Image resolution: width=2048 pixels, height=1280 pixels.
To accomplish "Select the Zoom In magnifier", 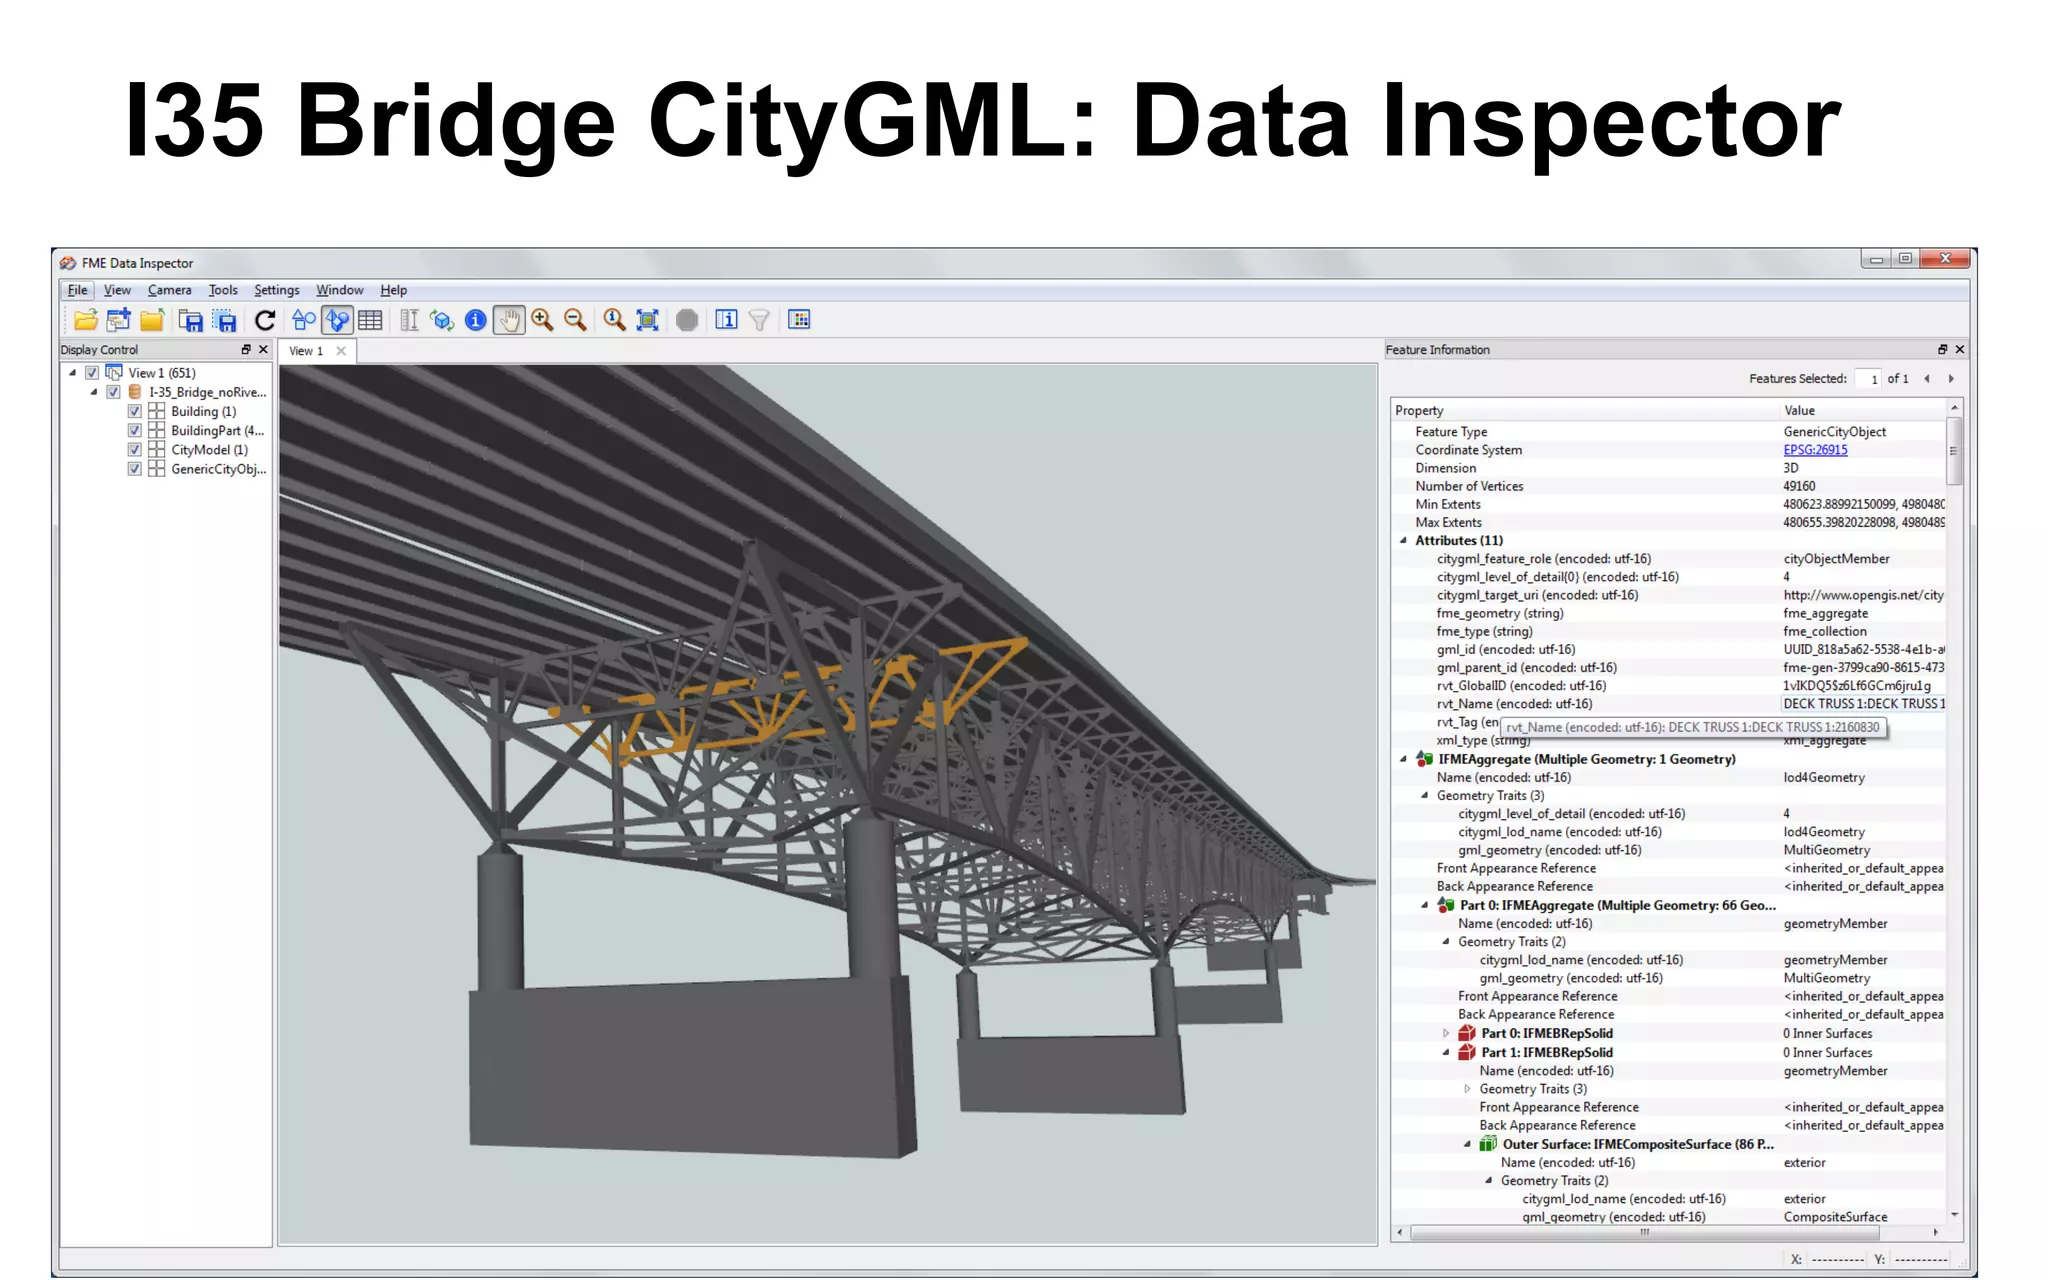I will (x=542, y=320).
